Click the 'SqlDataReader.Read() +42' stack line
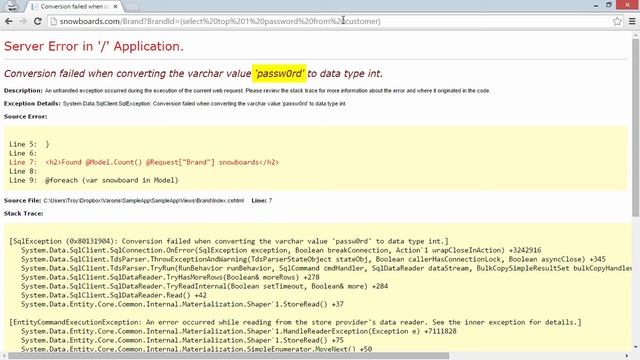The image size is (640, 360). tap(114, 295)
